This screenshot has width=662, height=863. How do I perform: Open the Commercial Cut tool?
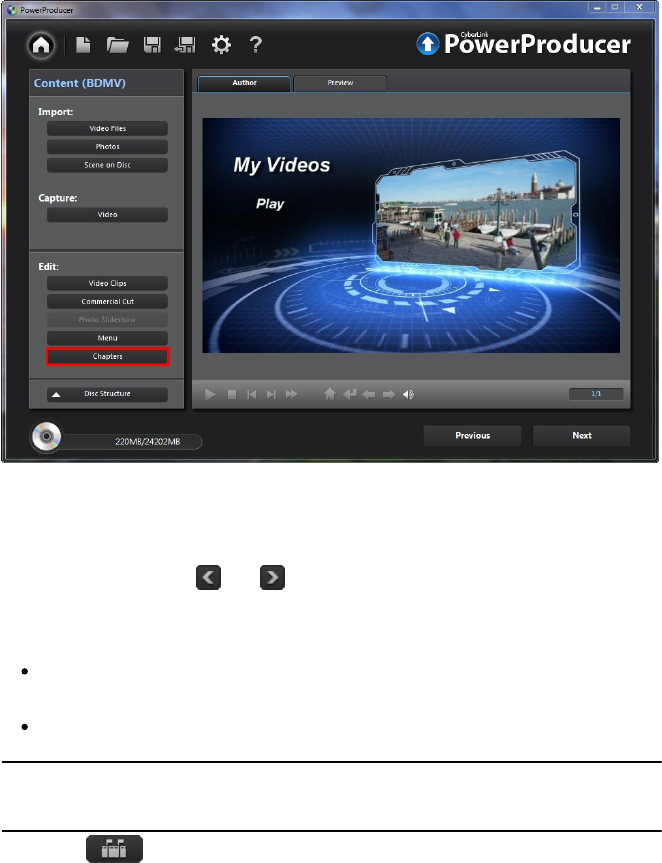(107, 301)
